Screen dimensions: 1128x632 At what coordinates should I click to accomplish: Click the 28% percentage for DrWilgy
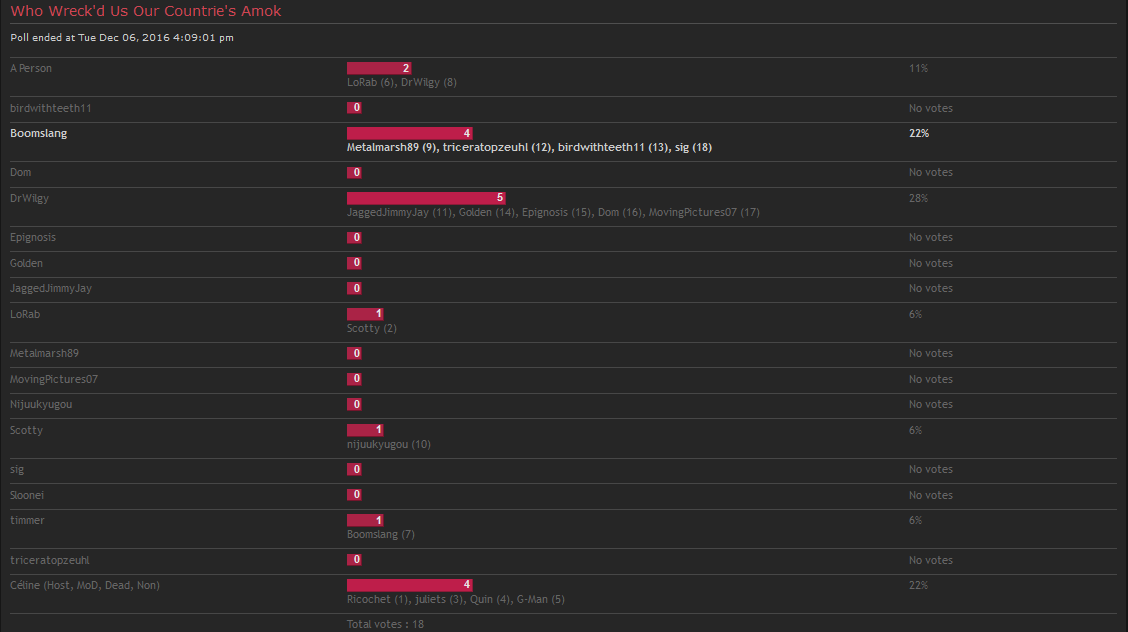coord(919,198)
